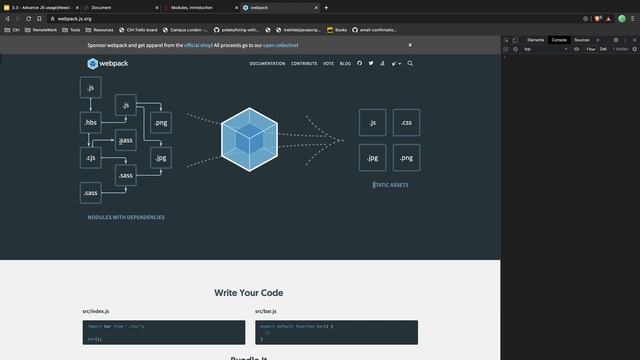Open a new browser tab
Viewport: 640px width, 360px height.
click(326, 7)
